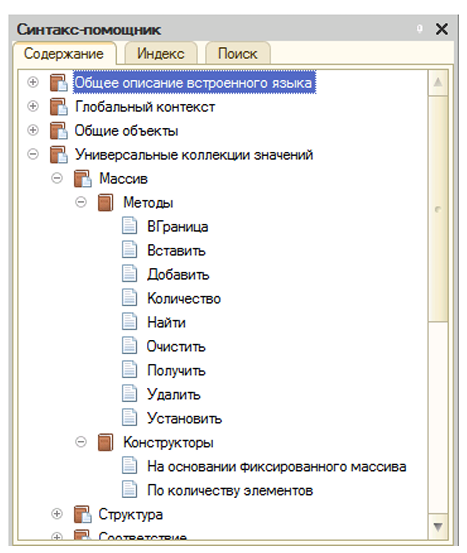Viewport: 467px width, 553px height.
Task: Select the Структура item
Action: click(x=131, y=514)
